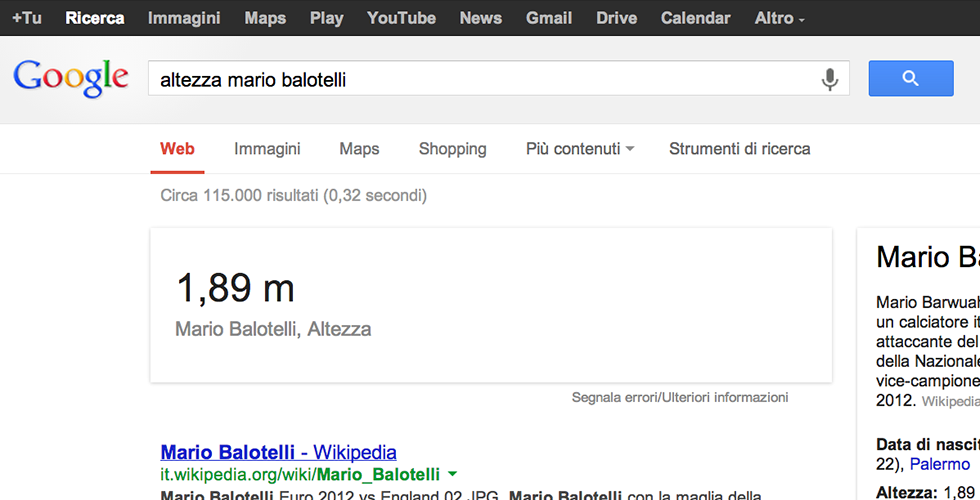Open the Shopping results tab
The height and width of the screenshot is (500, 980).
[452, 149]
